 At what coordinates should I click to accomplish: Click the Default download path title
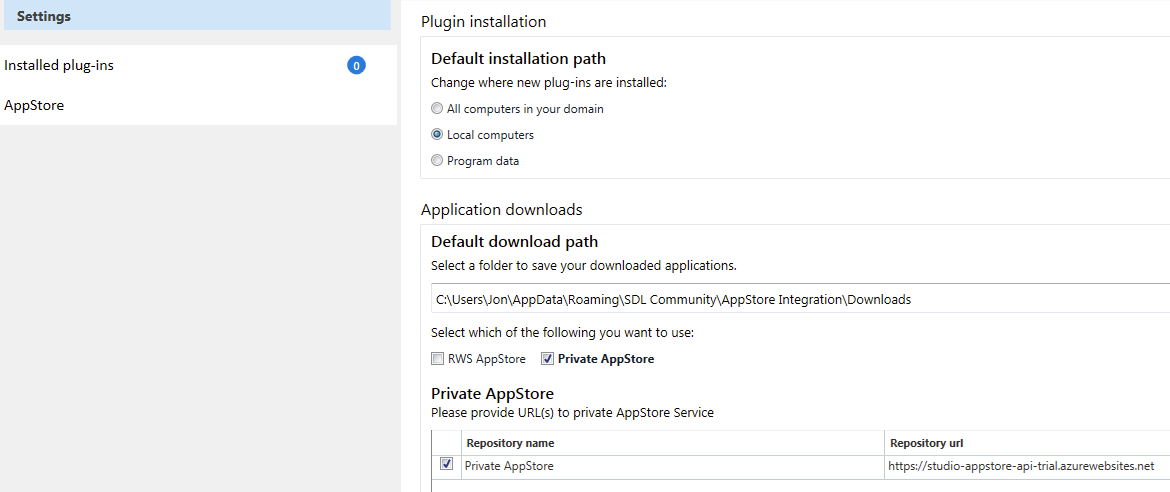515,242
